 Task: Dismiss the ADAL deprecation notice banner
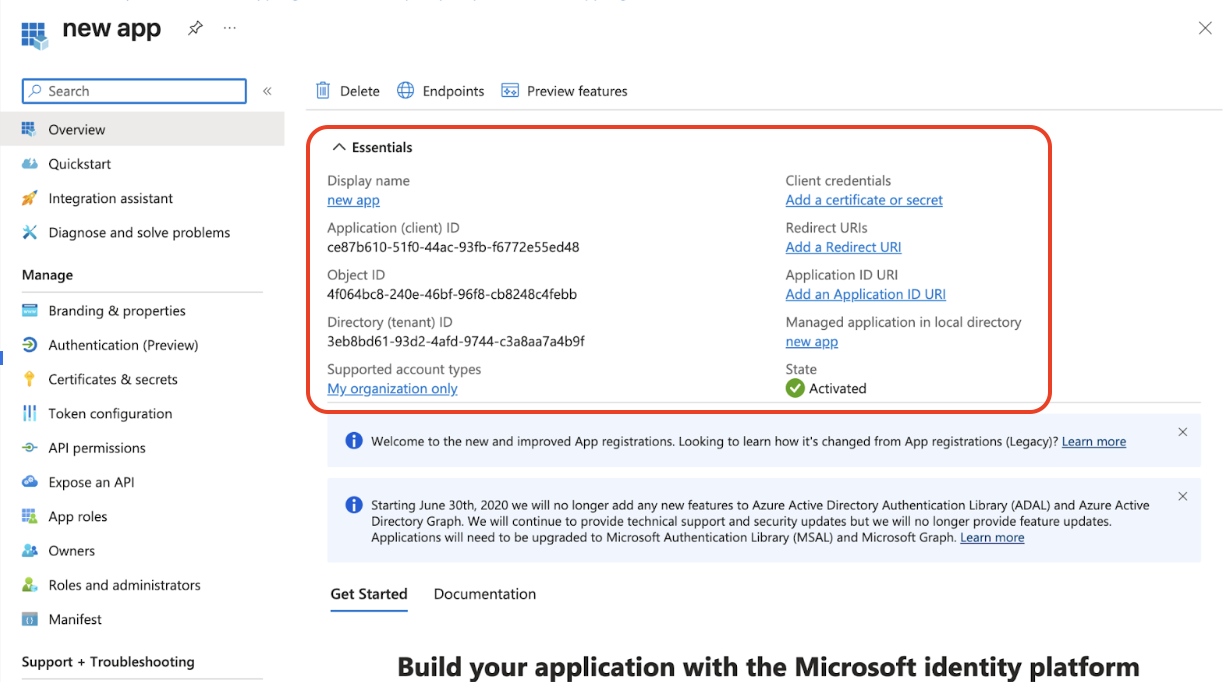tap(1182, 496)
